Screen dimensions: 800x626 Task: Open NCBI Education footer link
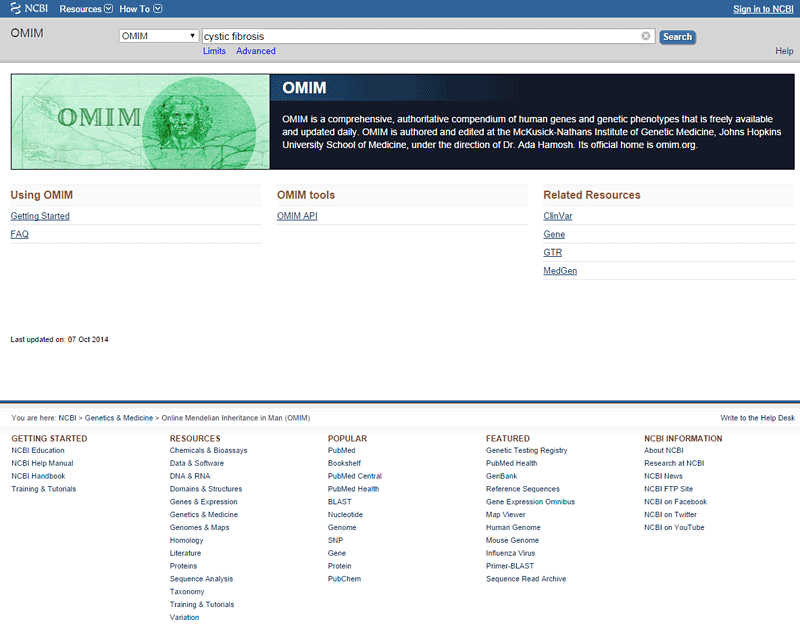pyautogui.click(x=38, y=450)
